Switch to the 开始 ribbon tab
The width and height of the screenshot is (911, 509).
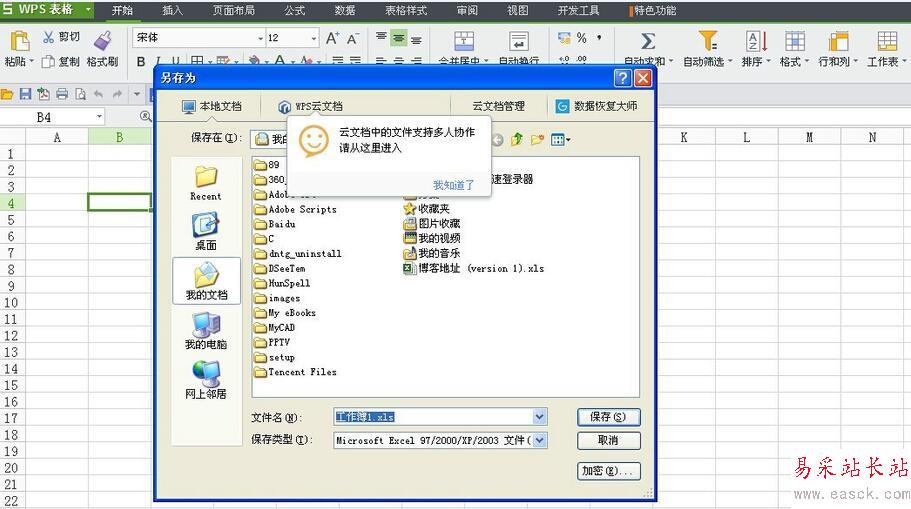pyautogui.click(x=122, y=10)
